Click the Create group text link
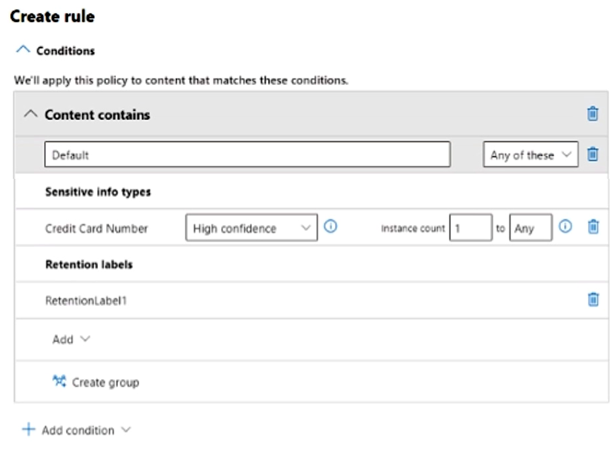 coord(105,382)
